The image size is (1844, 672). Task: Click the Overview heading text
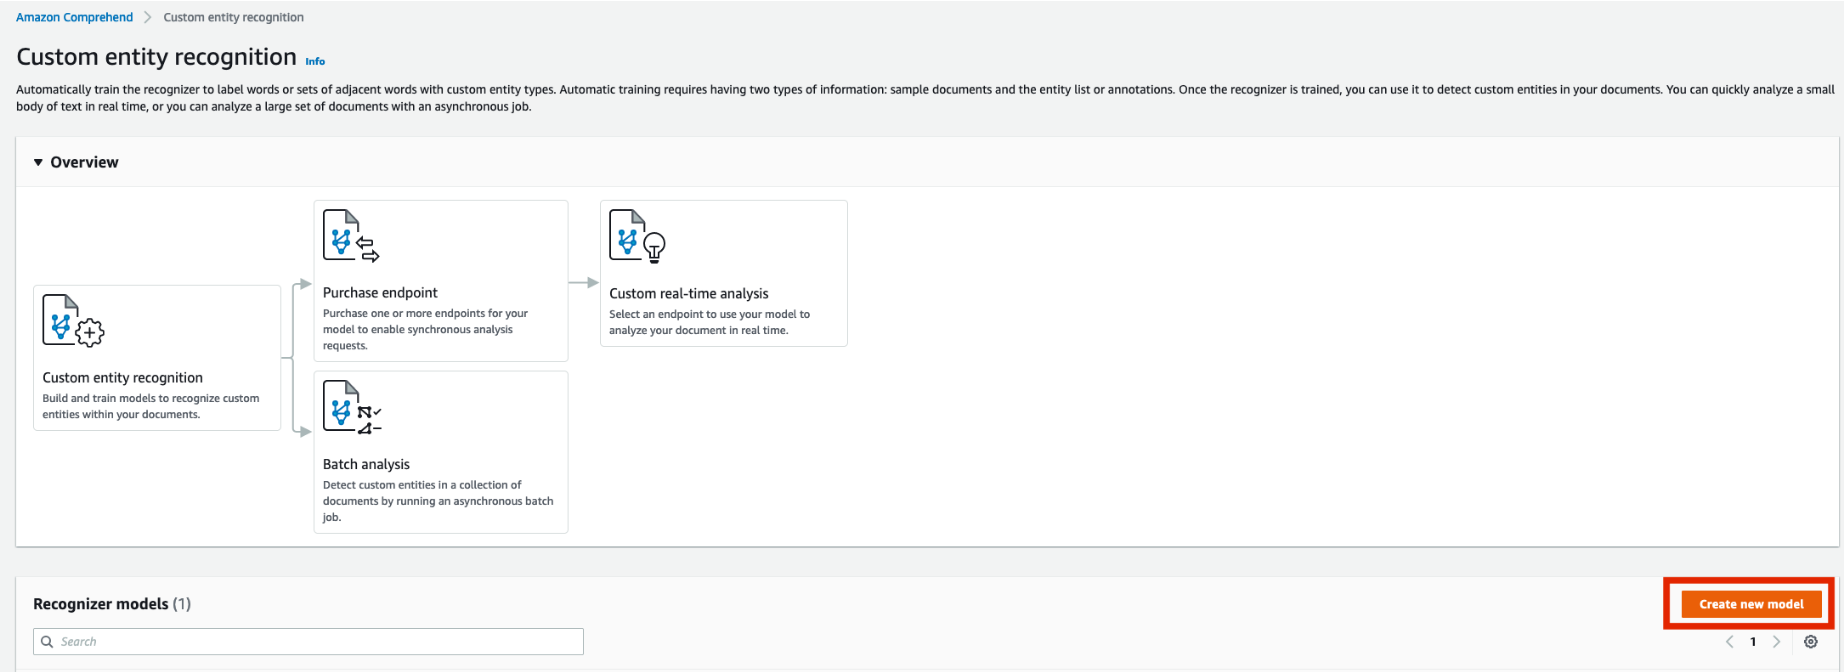pos(84,162)
